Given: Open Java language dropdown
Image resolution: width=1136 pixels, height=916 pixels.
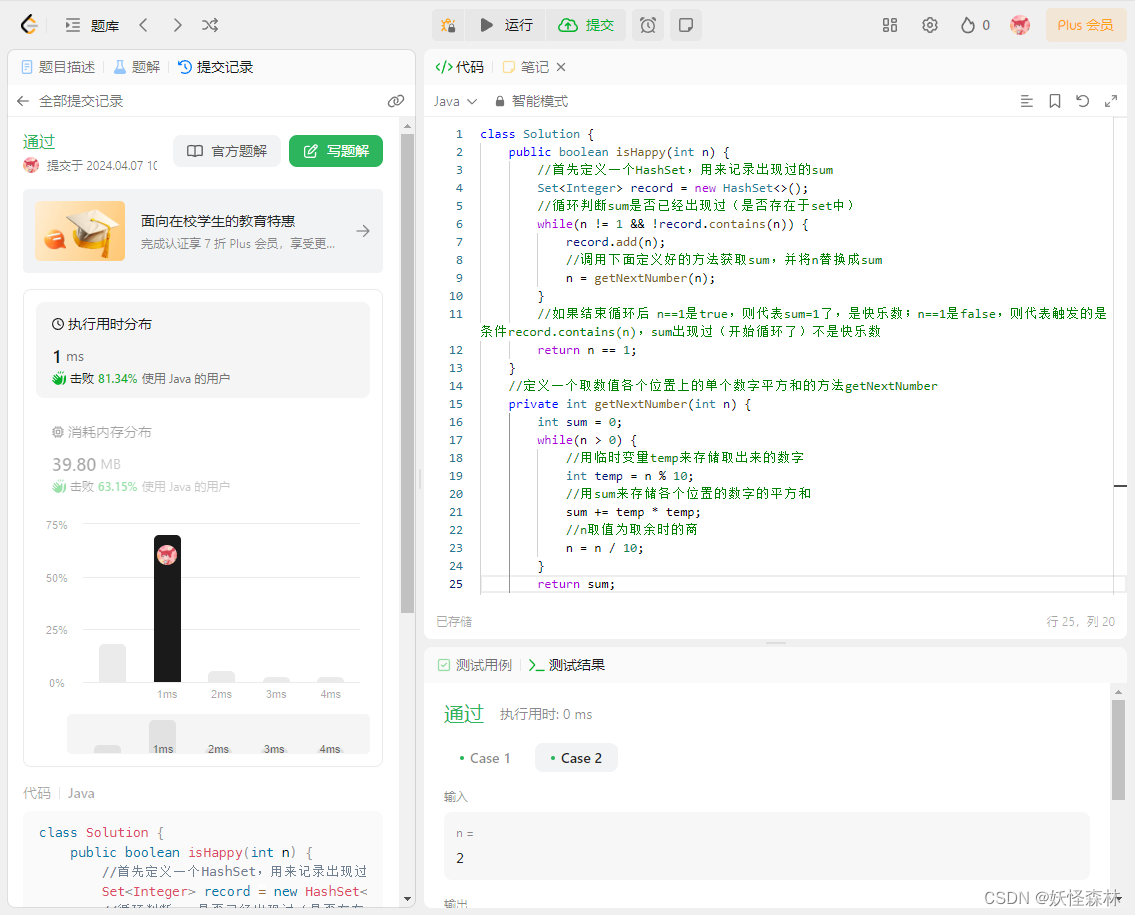Looking at the screenshot, I should pos(455,101).
